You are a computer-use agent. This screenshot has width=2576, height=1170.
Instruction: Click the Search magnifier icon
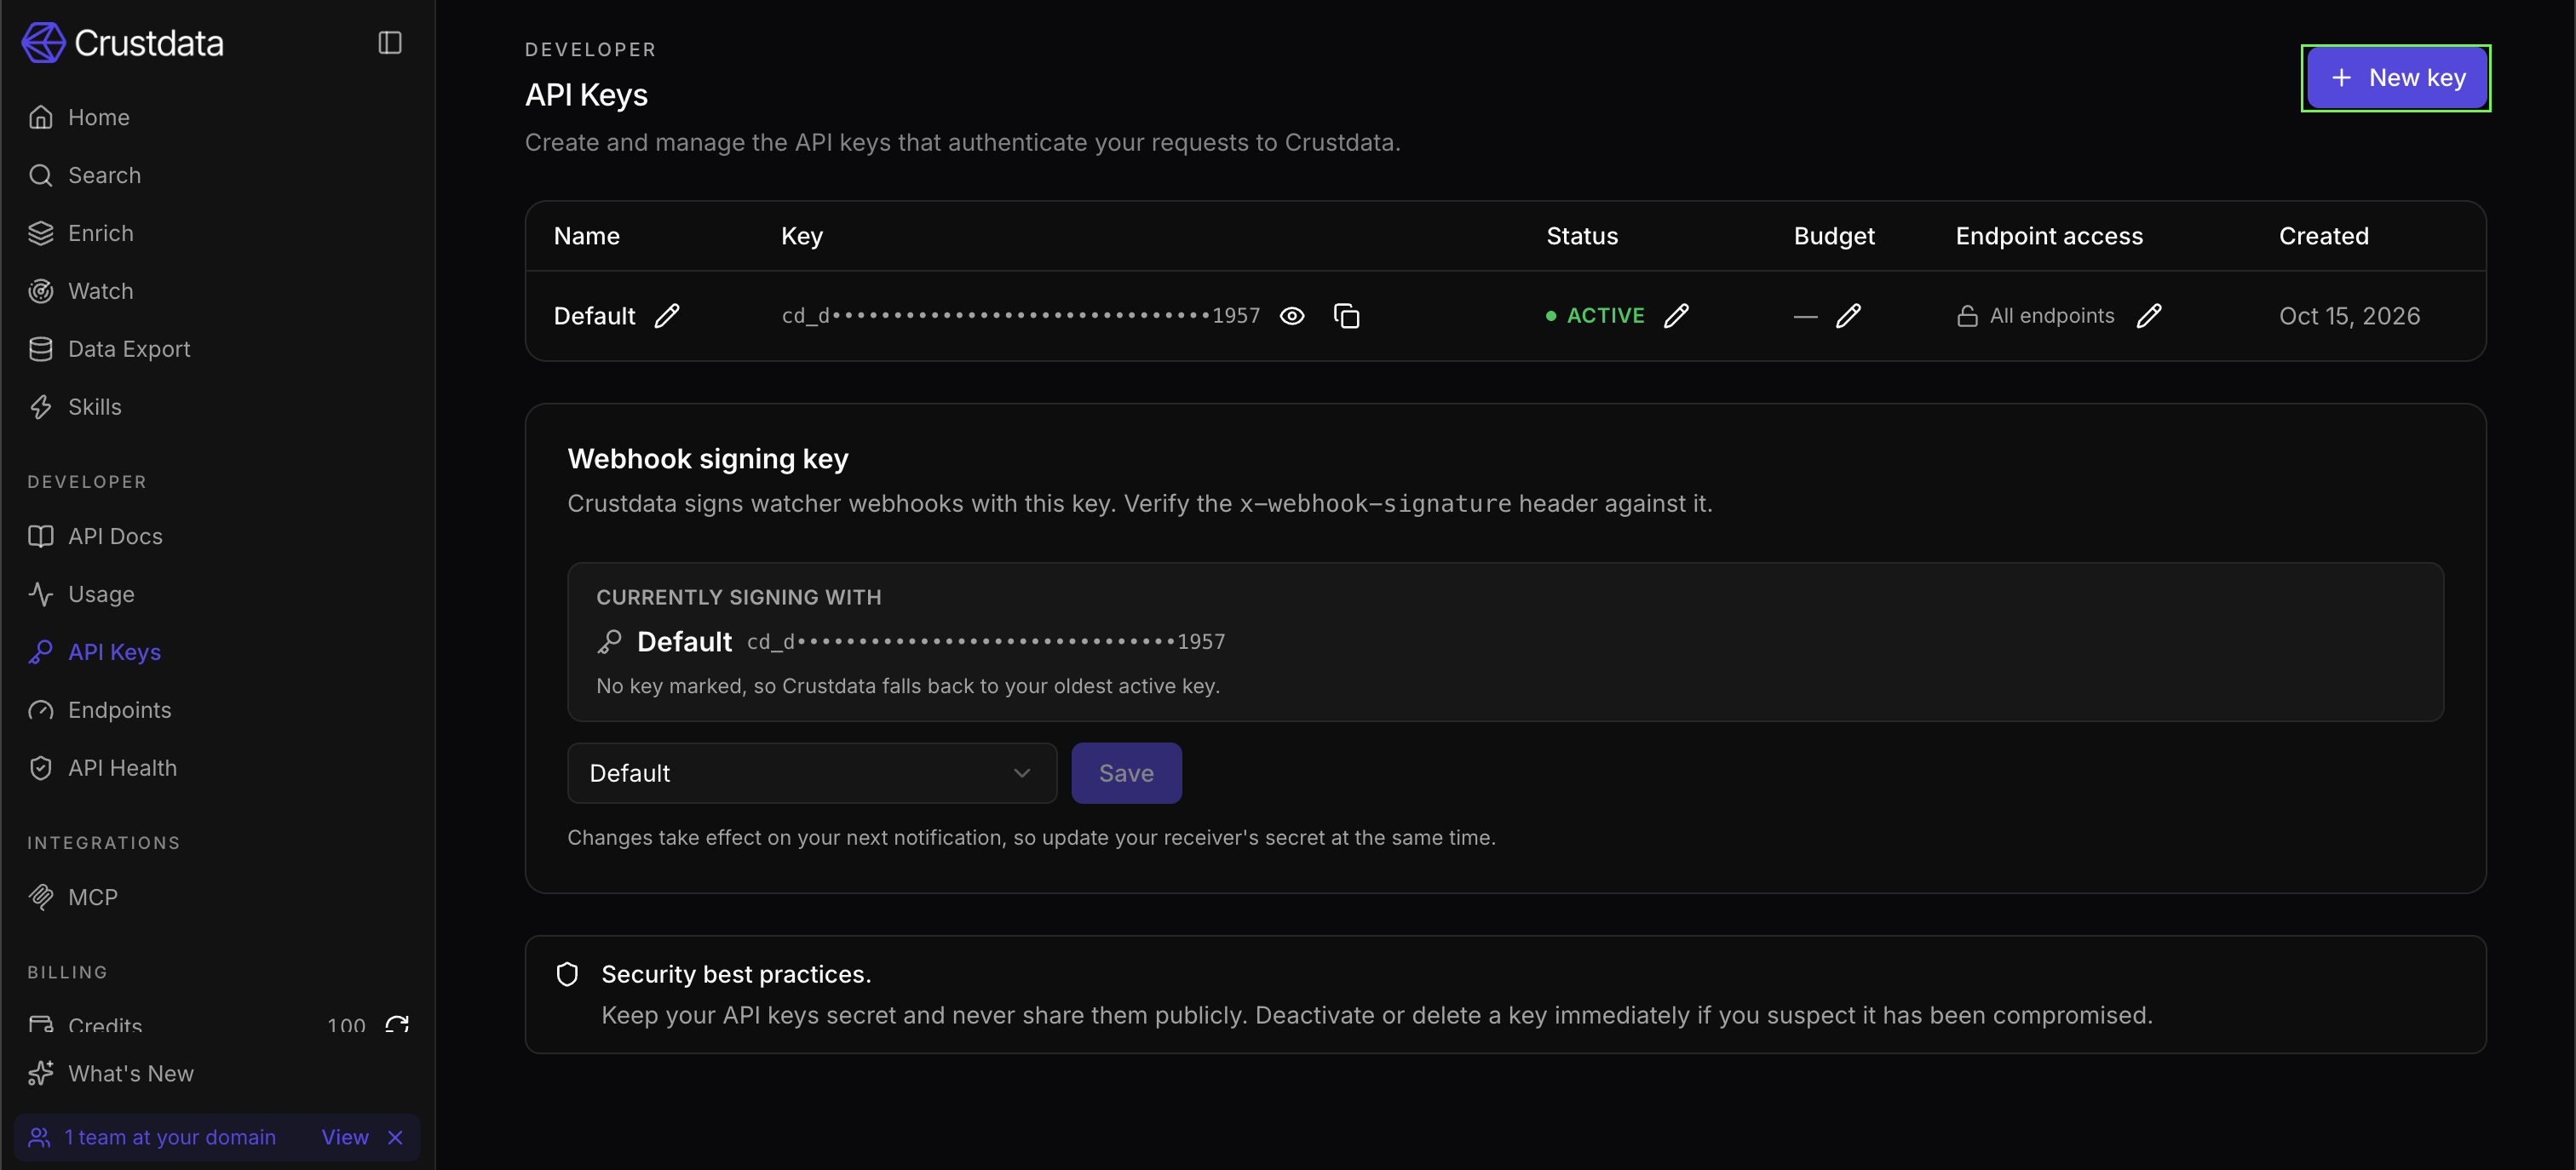pyautogui.click(x=41, y=175)
